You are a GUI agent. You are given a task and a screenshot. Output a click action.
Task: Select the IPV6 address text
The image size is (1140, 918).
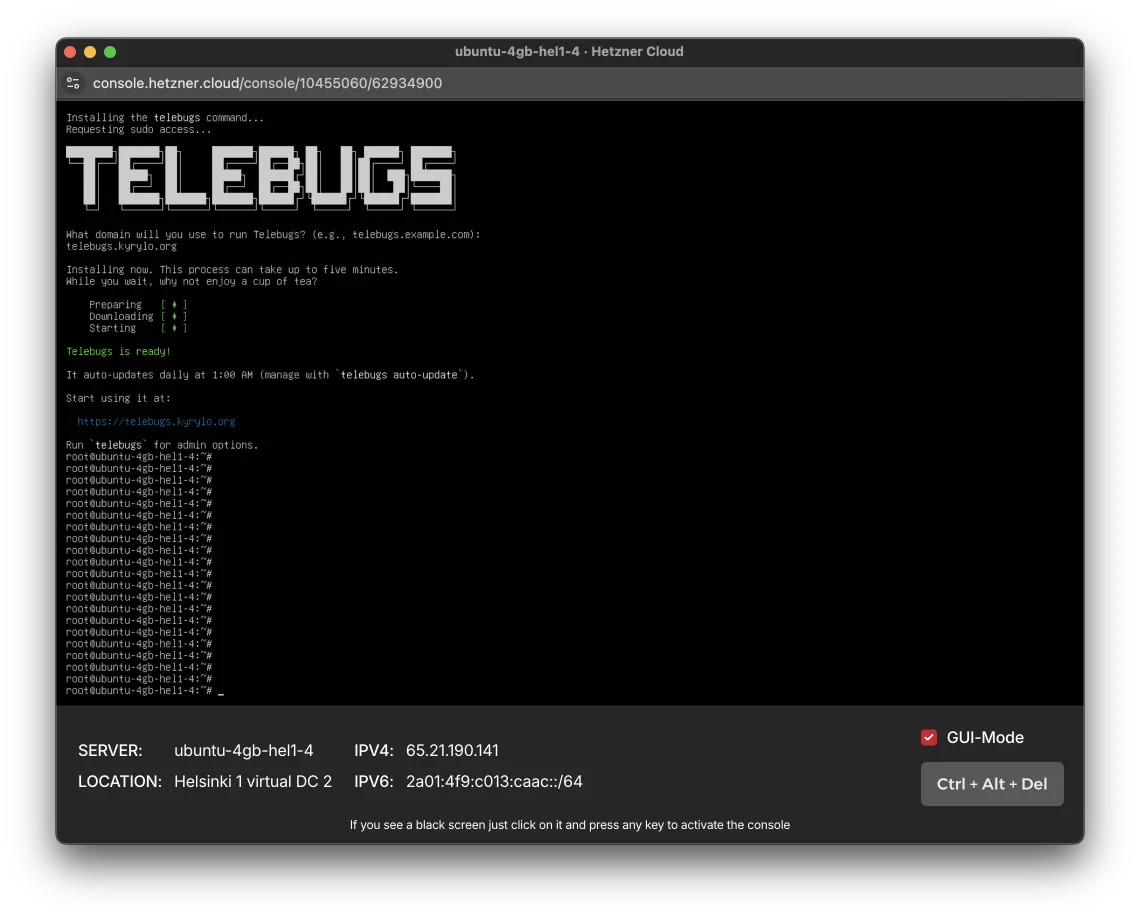[x=495, y=781]
